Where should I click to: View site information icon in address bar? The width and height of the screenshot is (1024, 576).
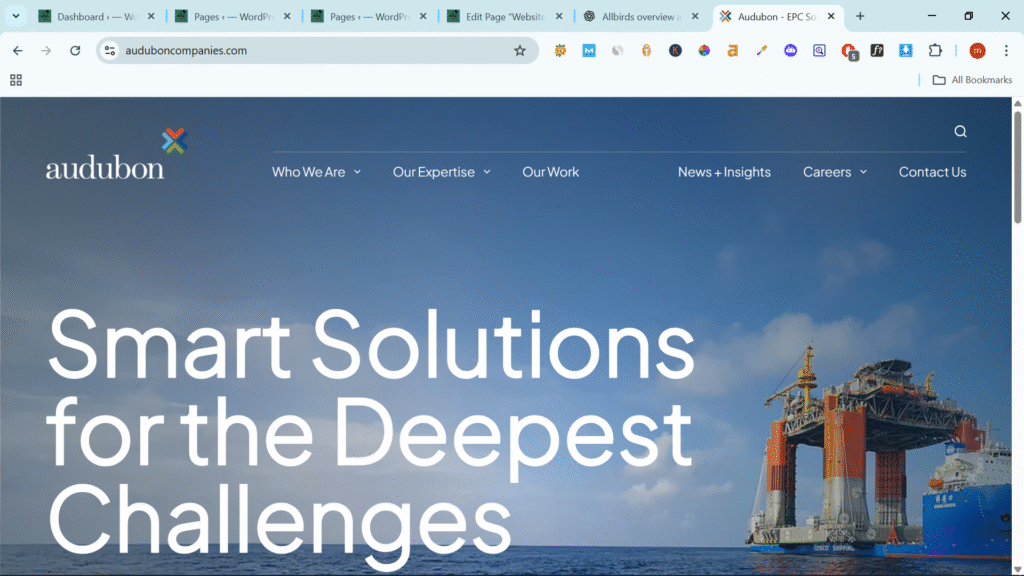pyautogui.click(x=110, y=51)
